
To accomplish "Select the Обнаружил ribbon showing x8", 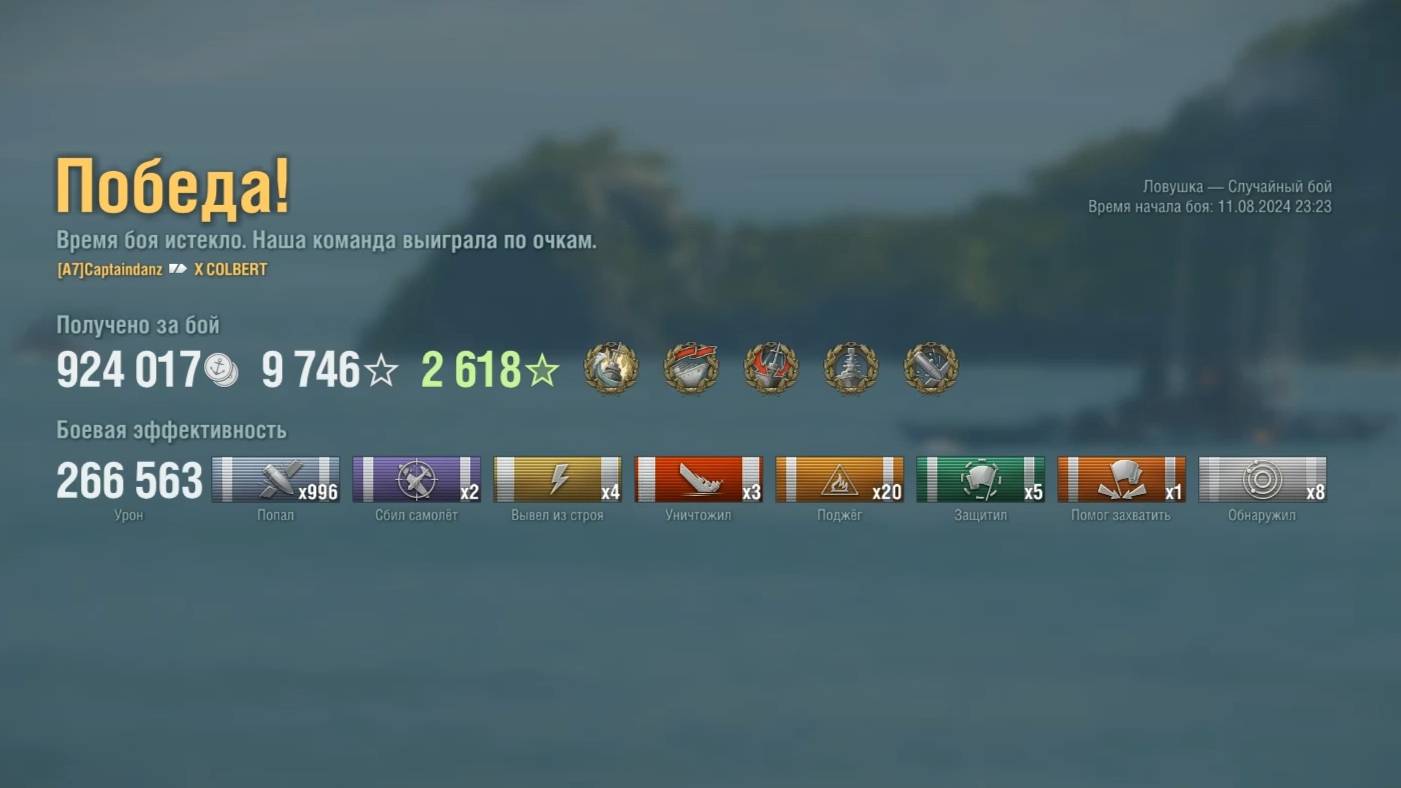I will (1263, 479).
